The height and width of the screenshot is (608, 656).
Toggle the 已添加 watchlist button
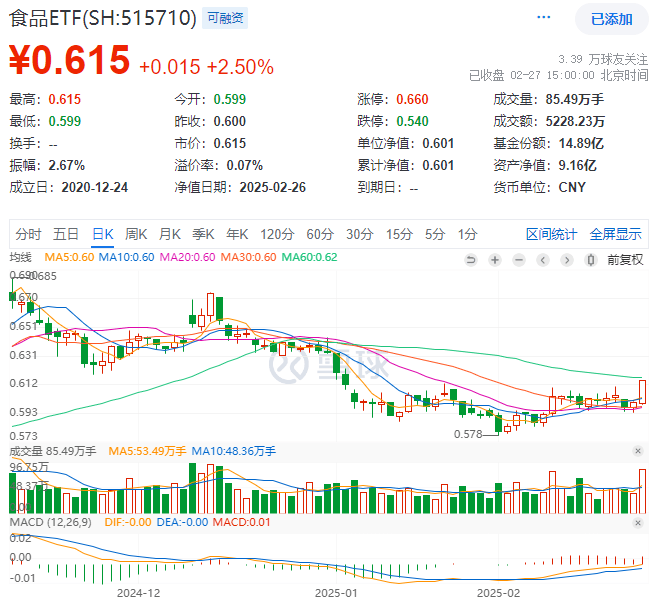tap(611, 18)
